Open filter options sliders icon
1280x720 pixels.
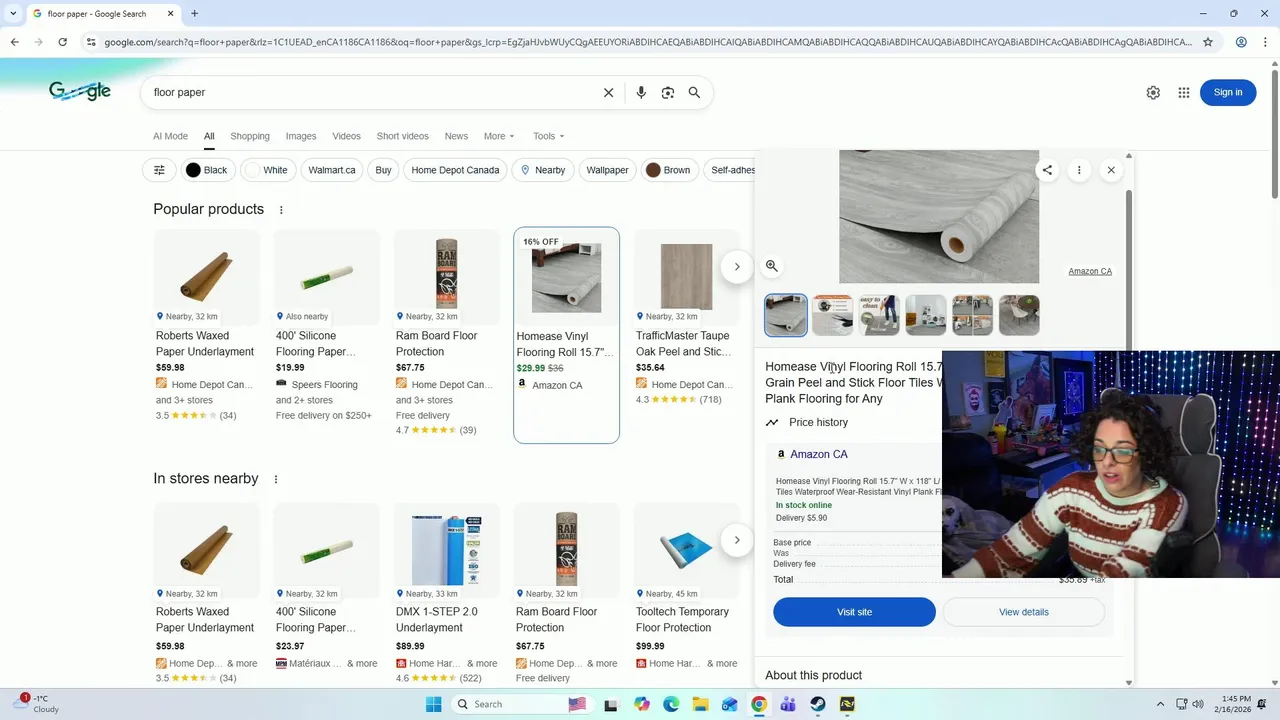tap(159, 170)
